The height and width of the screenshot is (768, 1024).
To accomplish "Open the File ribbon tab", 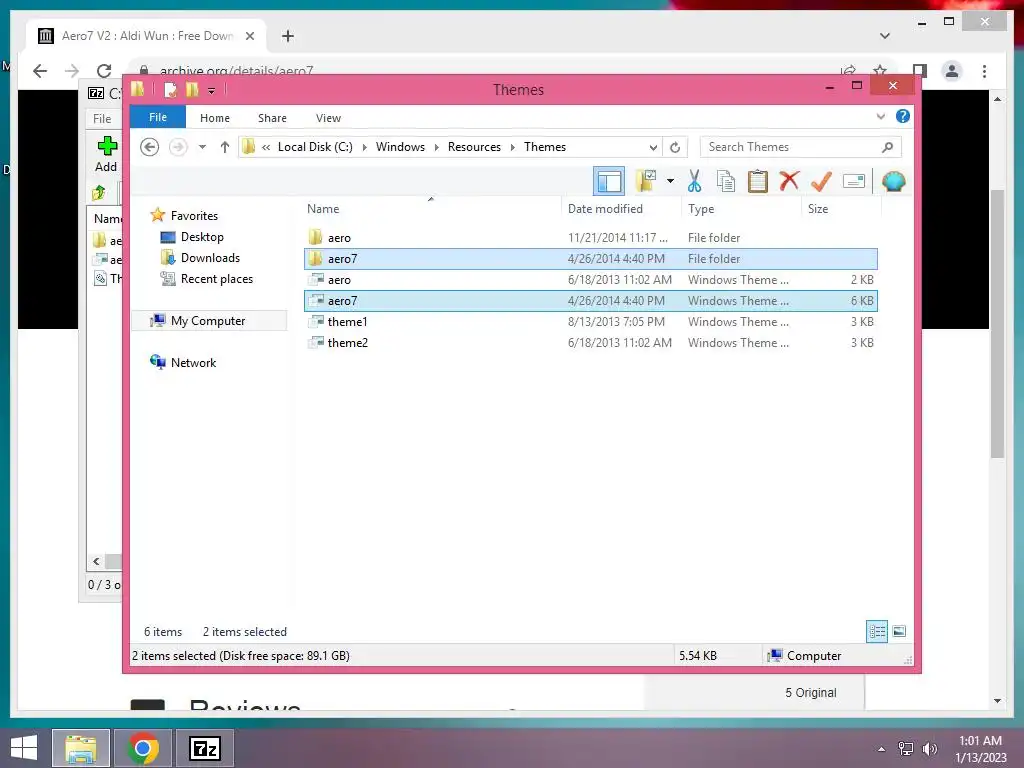I will 158,118.
